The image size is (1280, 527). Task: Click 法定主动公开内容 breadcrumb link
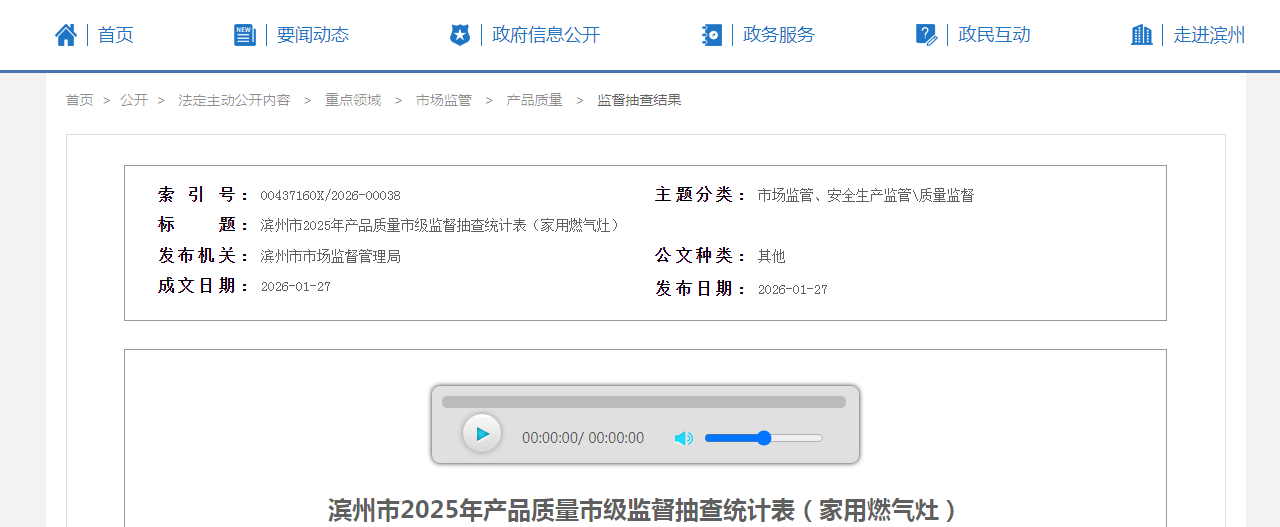tap(234, 100)
